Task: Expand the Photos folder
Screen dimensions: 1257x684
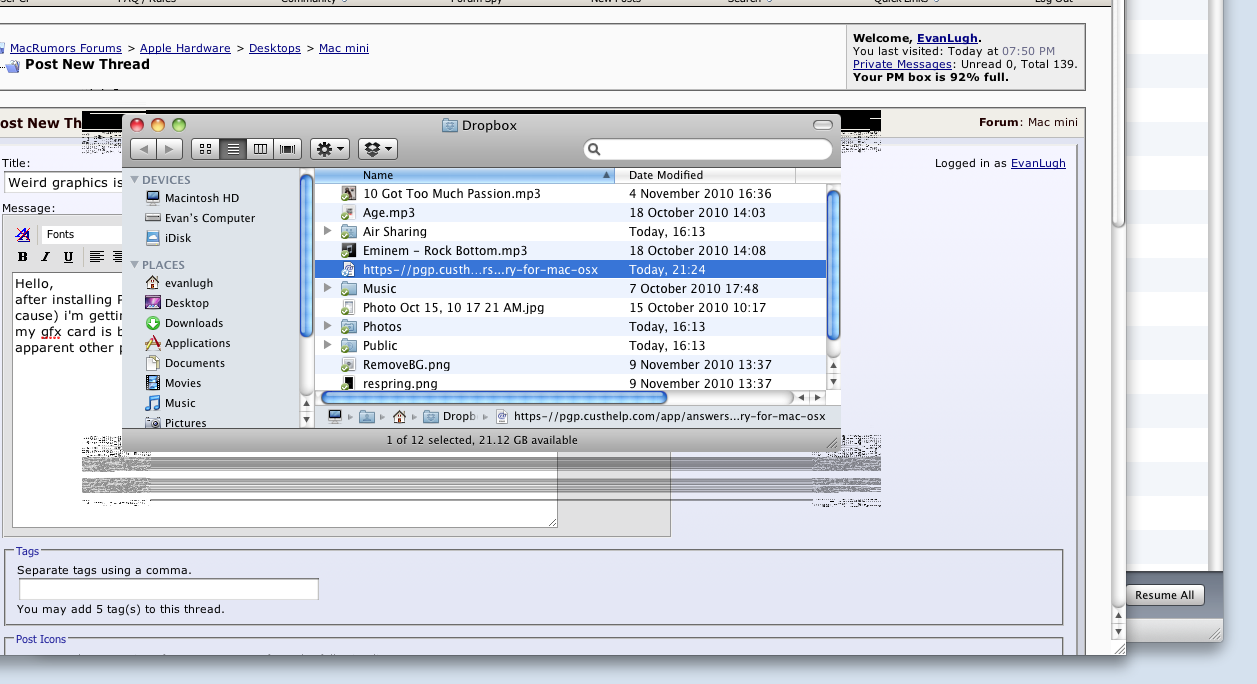Action: 328,326
